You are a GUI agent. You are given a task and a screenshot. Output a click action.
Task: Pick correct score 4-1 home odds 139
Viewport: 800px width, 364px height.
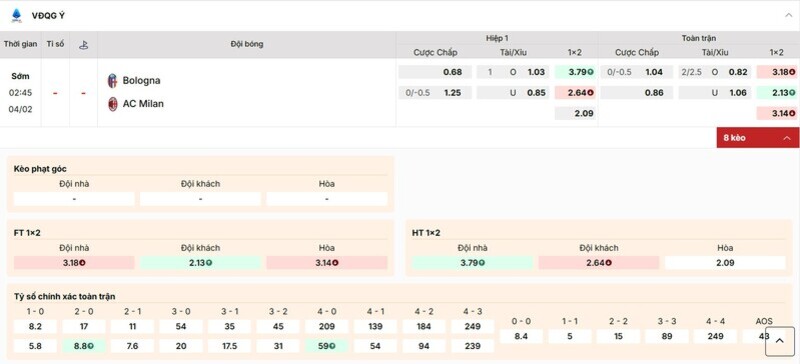point(376,327)
